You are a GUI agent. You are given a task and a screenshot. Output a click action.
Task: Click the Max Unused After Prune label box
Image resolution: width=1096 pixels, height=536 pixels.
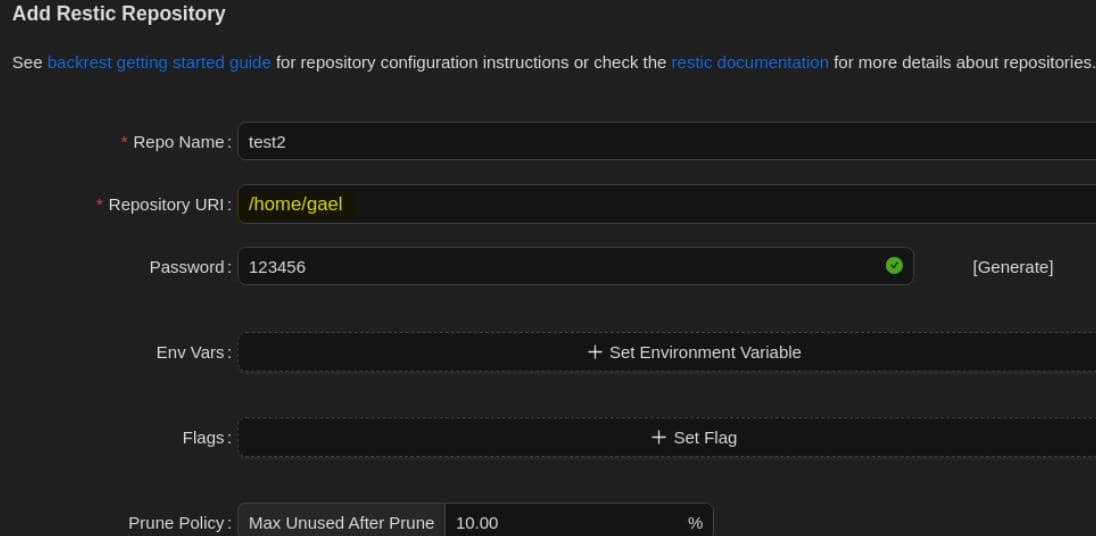[341, 523]
